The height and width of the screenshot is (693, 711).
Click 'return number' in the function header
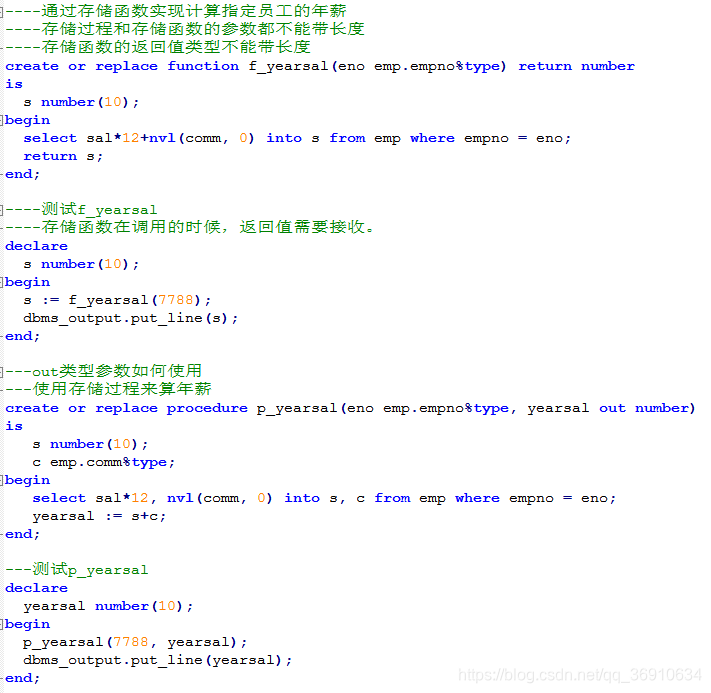coord(576,66)
